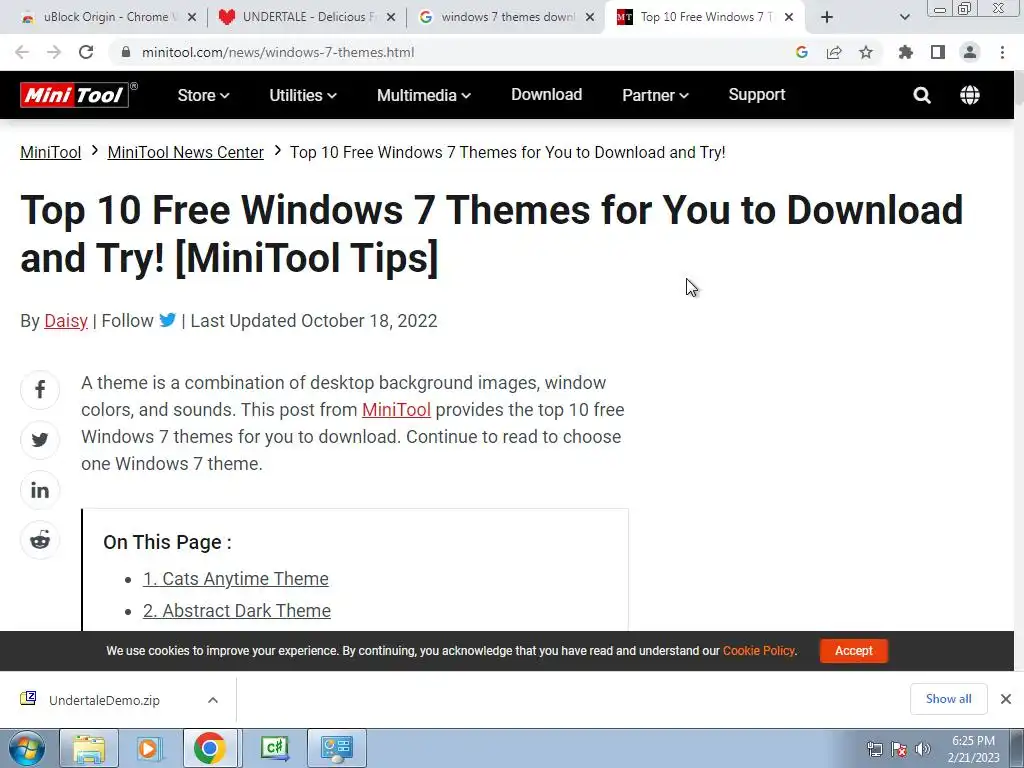This screenshot has height=768, width=1024.
Task: Click Show all downloads
Action: 948,699
